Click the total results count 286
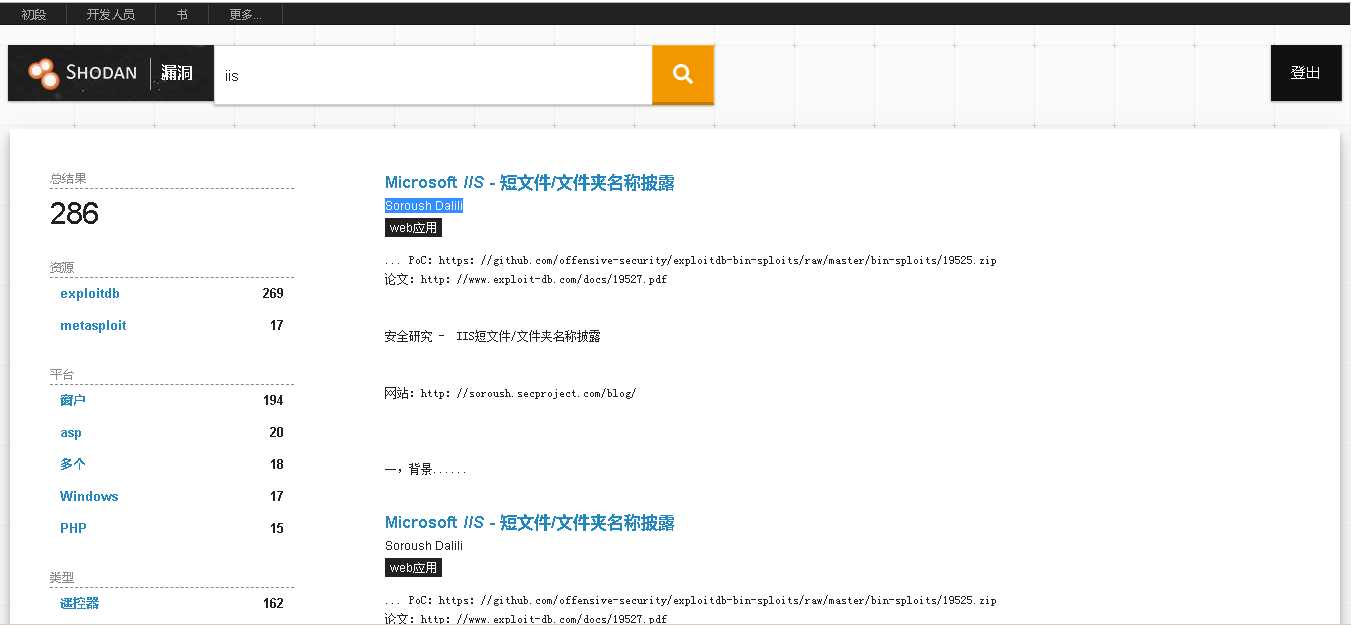Viewport: 1351px width, 626px height. click(x=75, y=213)
